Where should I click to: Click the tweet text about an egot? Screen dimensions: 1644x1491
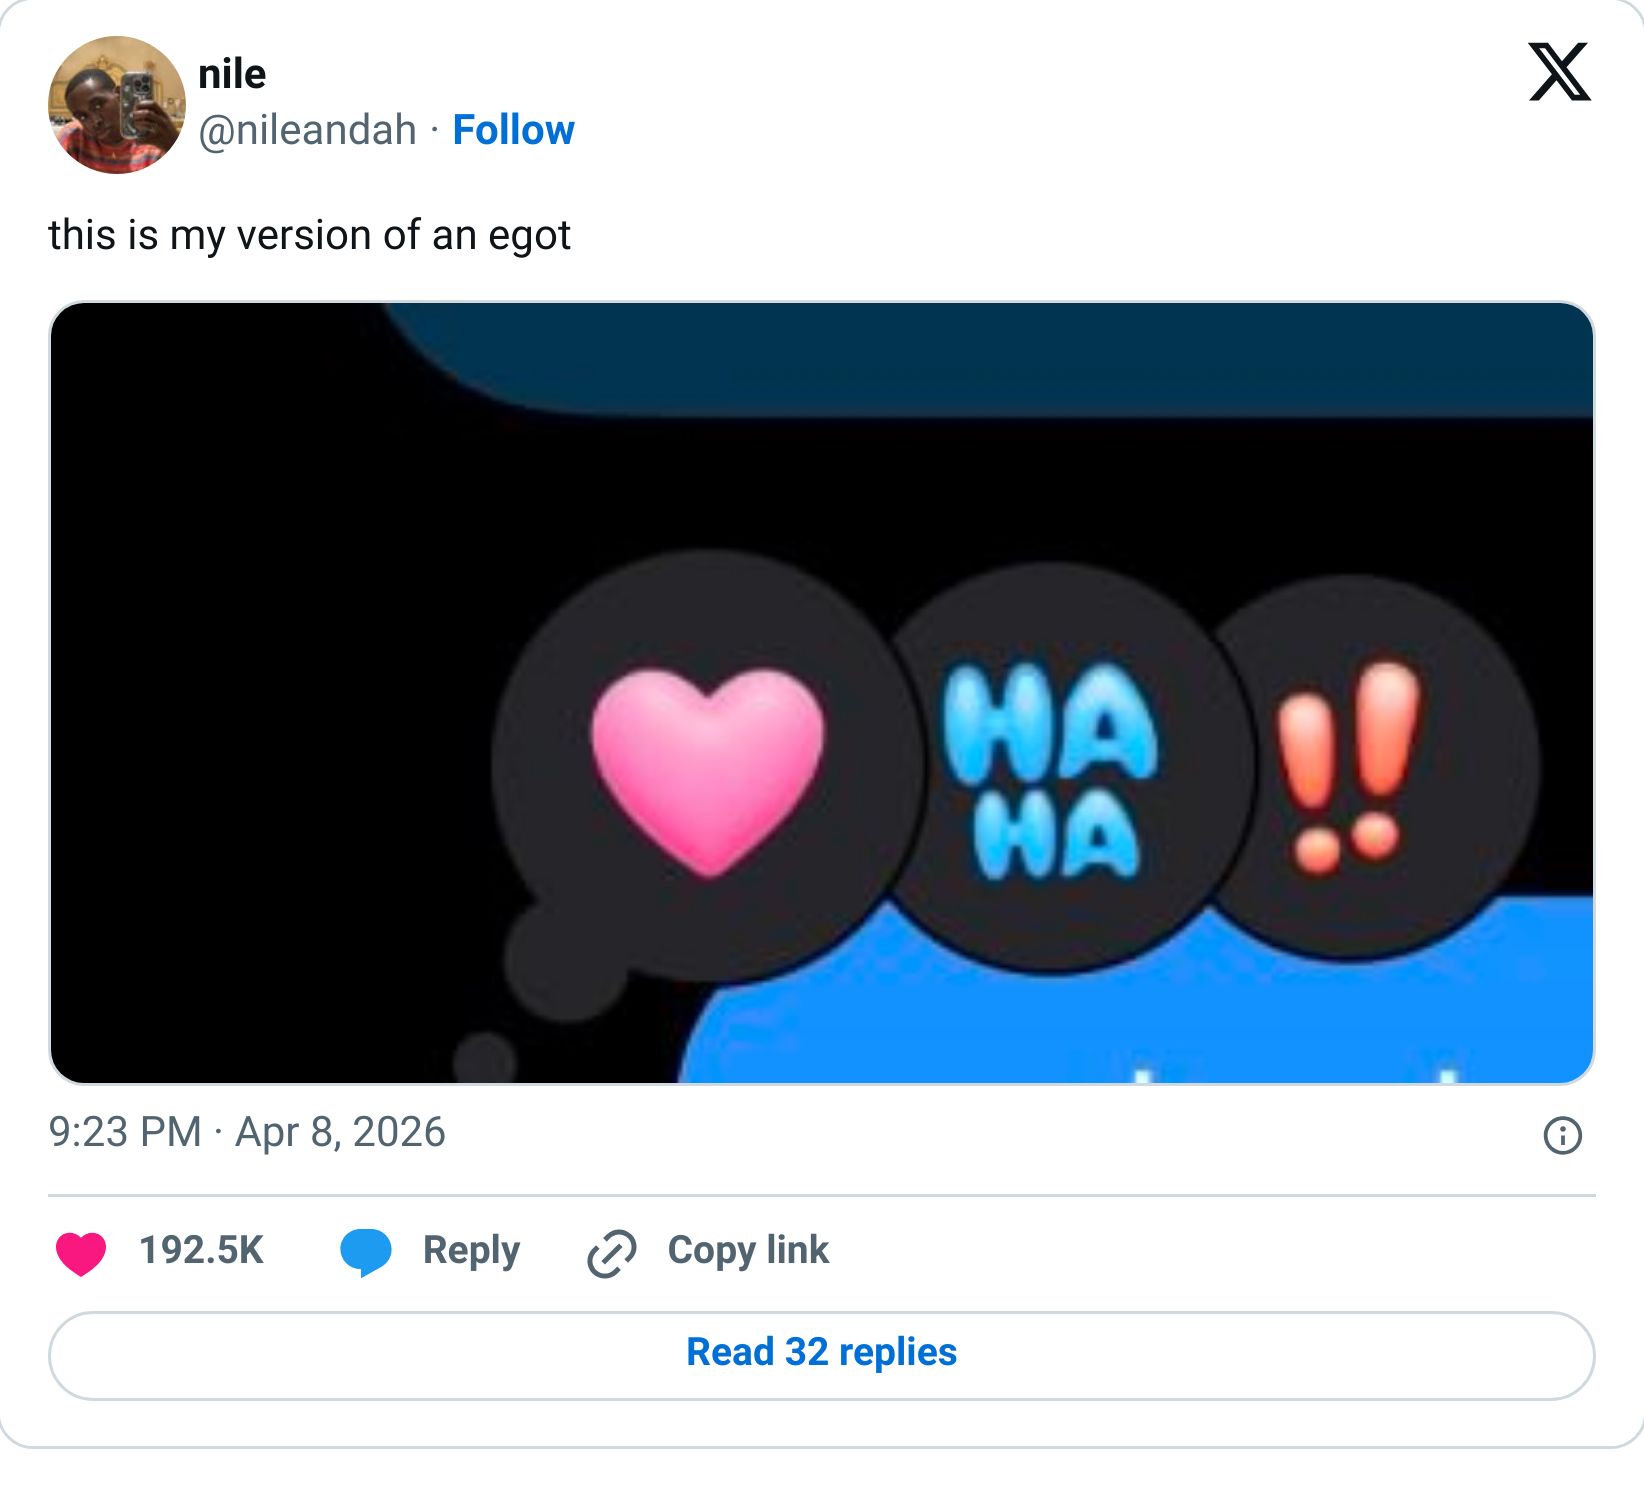click(x=309, y=236)
